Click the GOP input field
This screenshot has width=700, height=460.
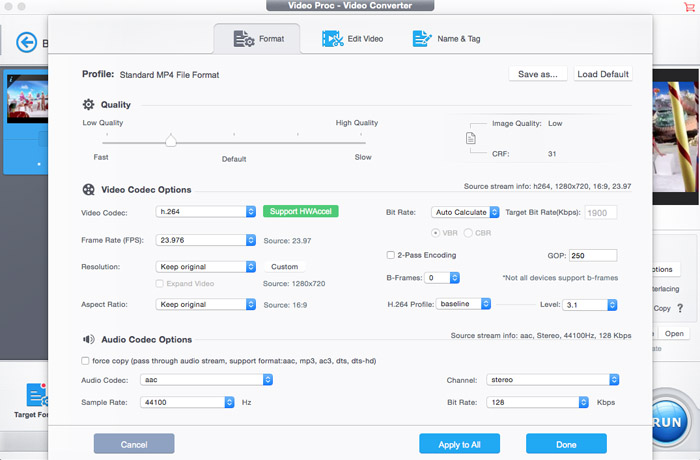click(593, 255)
